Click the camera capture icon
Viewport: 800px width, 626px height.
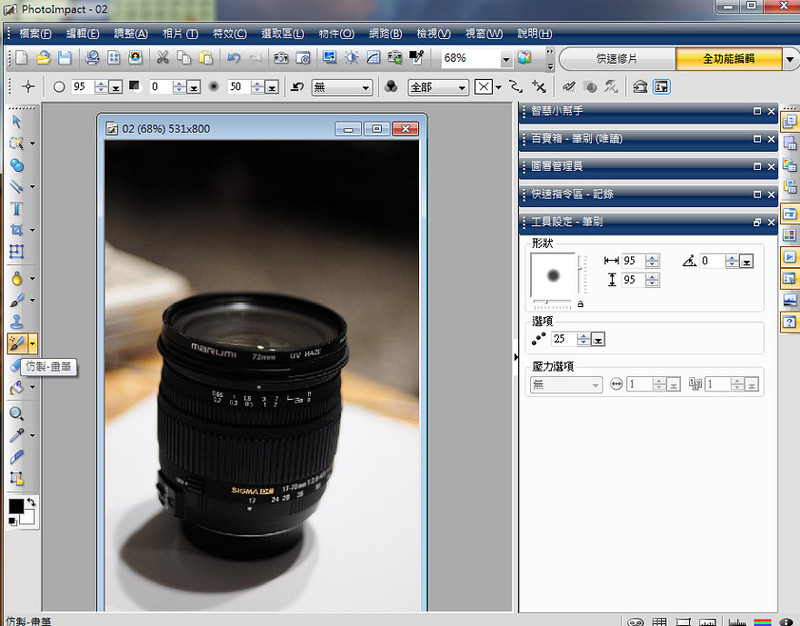(x=281, y=58)
